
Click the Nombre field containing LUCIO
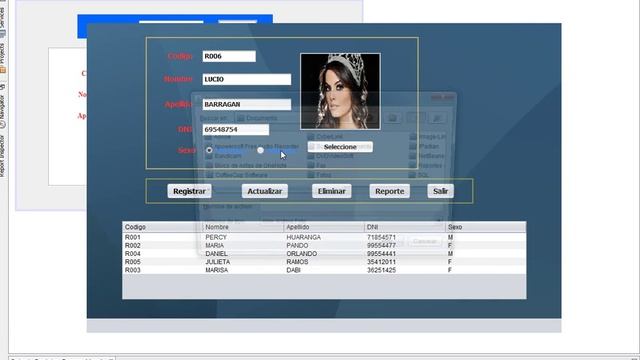point(247,79)
